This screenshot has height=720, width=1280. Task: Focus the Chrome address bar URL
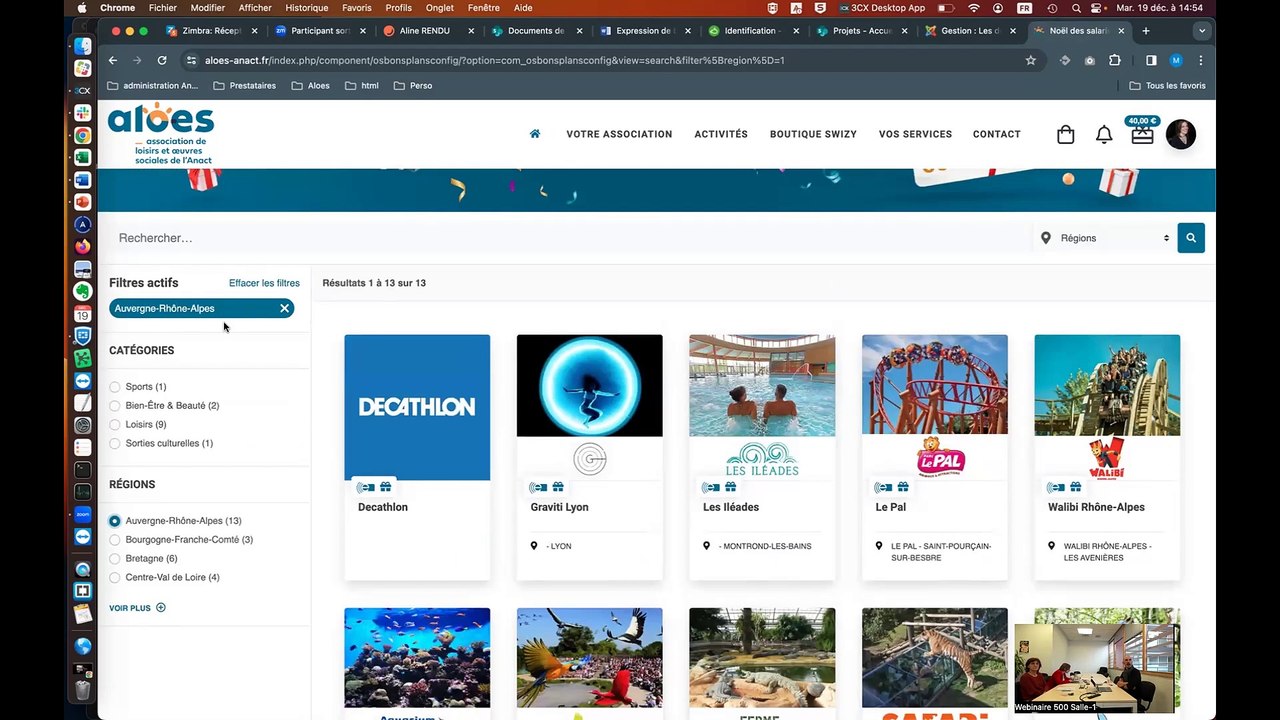pyautogui.click(x=495, y=60)
